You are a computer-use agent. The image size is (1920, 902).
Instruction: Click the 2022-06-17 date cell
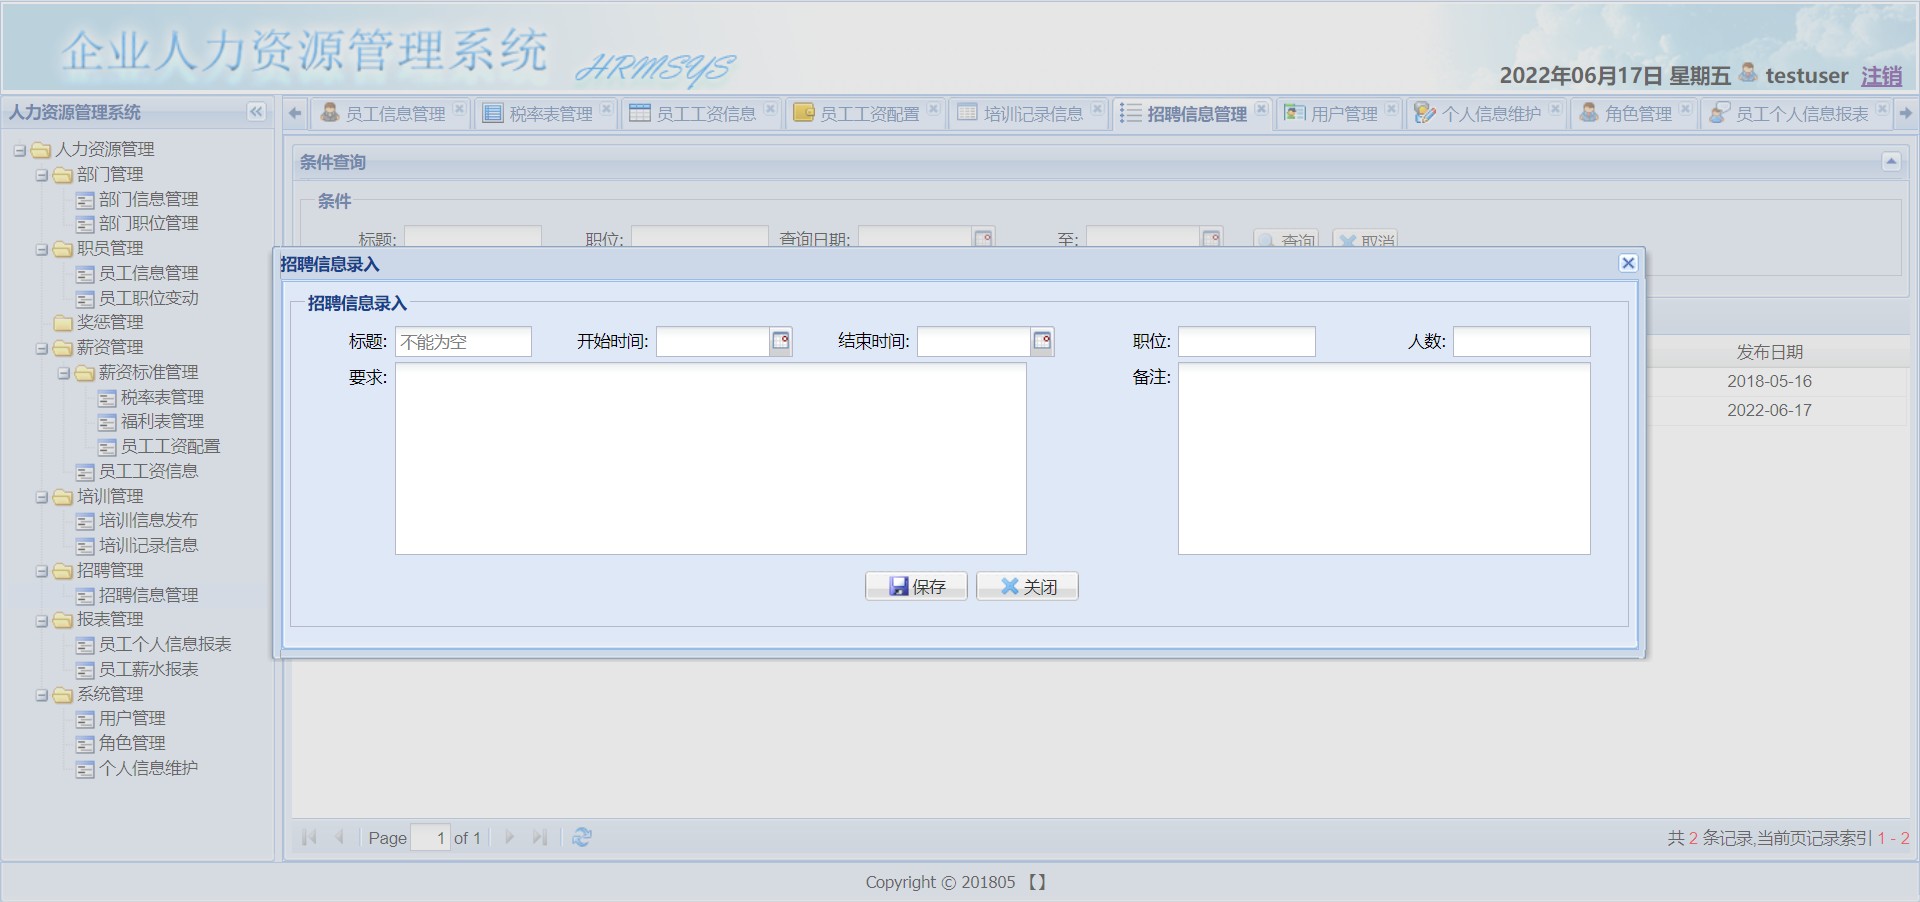click(1769, 410)
